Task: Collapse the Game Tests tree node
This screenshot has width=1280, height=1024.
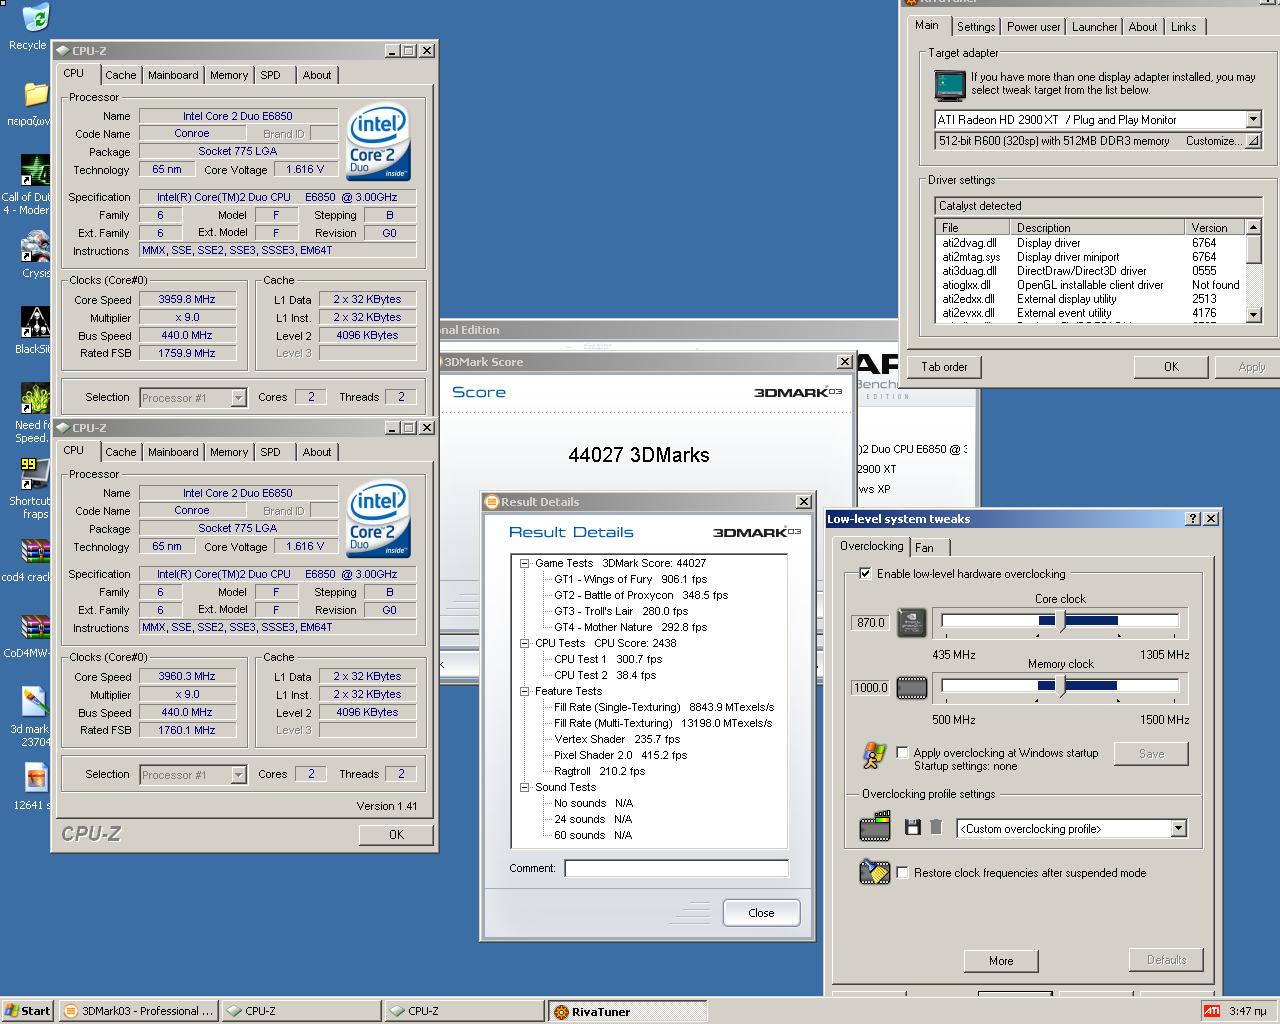Action: [x=524, y=563]
